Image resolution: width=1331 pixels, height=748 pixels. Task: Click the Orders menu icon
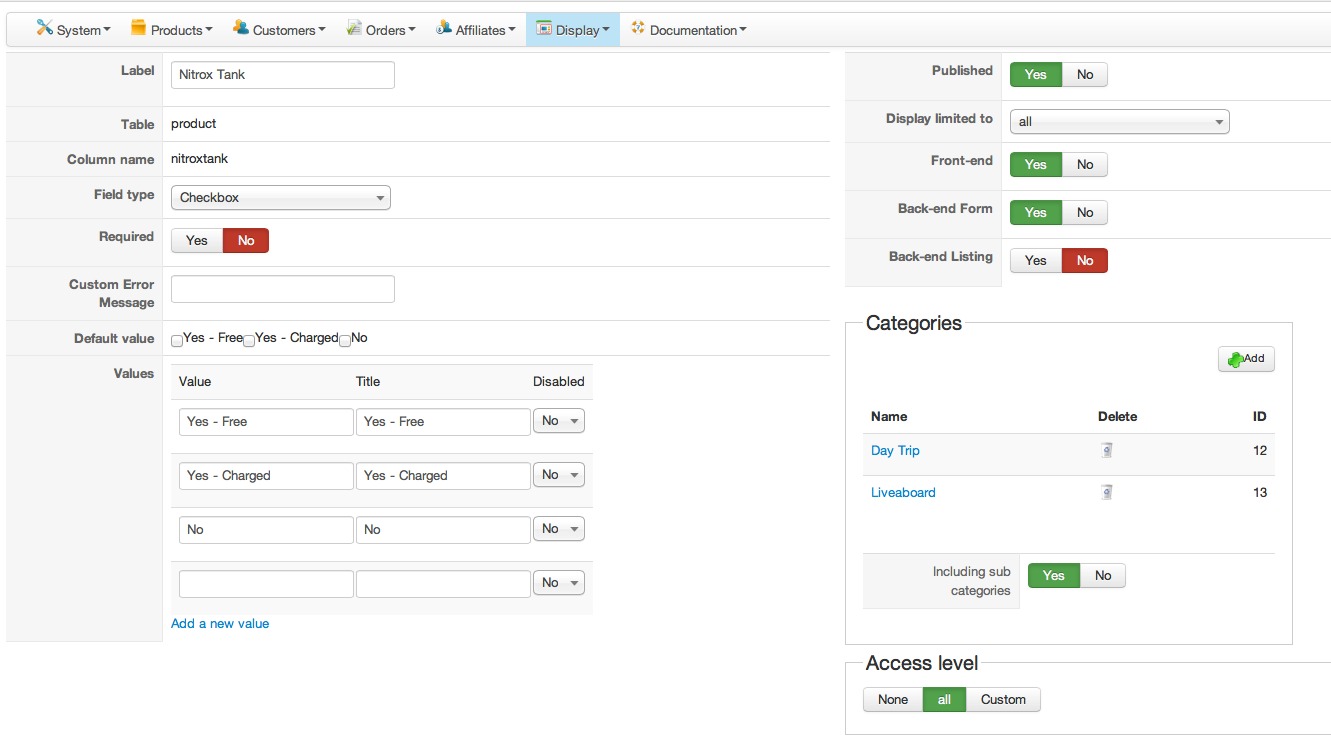coord(354,29)
